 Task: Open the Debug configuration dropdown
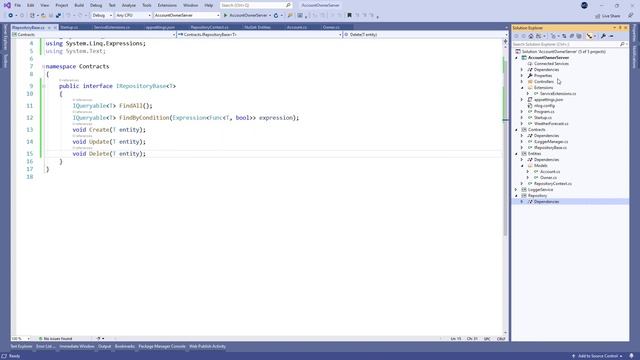(x=102, y=16)
